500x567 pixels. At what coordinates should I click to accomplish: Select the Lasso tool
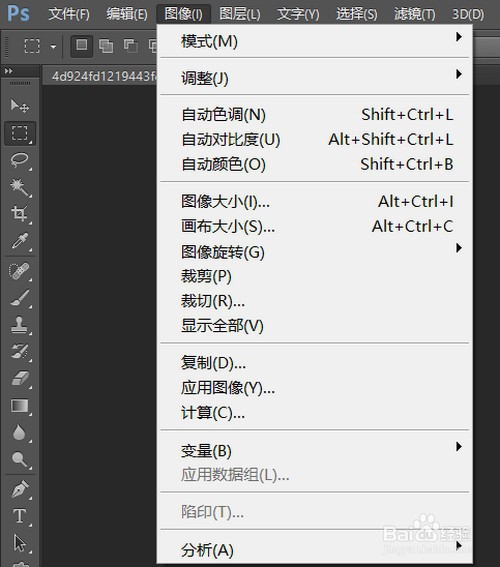[x=20, y=160]
